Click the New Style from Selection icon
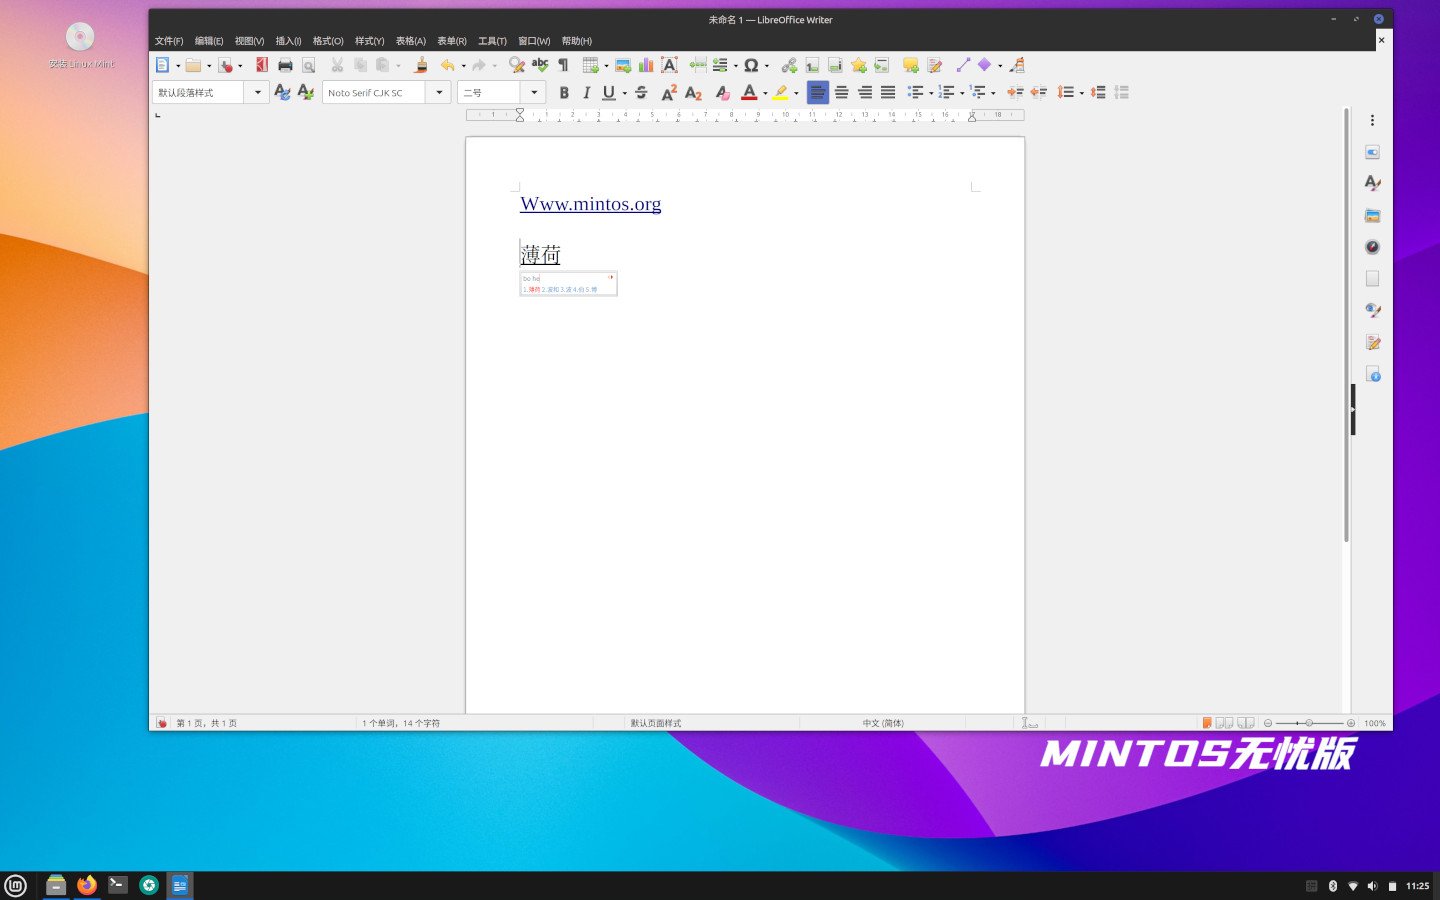Image resolution: width=1440 pixels, height=900 pixels. click(306, 92)
